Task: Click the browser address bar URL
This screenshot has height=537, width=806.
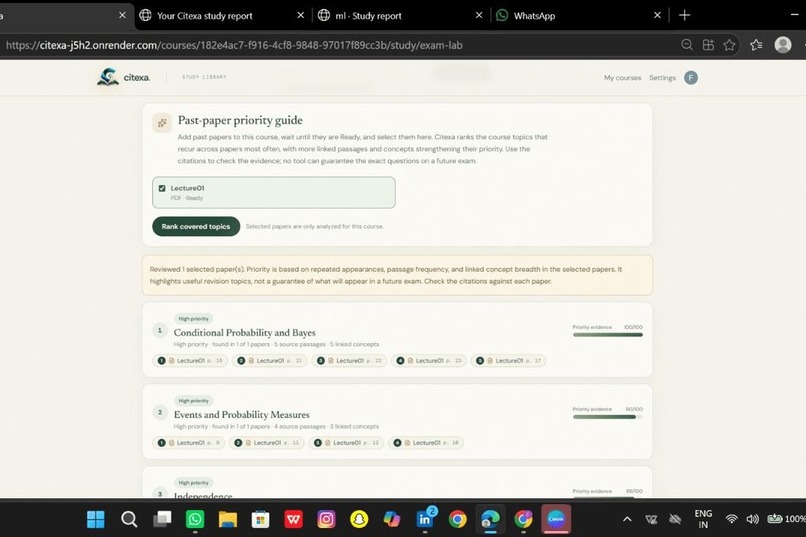Action: pyautogui.click(x=234, y=45)
